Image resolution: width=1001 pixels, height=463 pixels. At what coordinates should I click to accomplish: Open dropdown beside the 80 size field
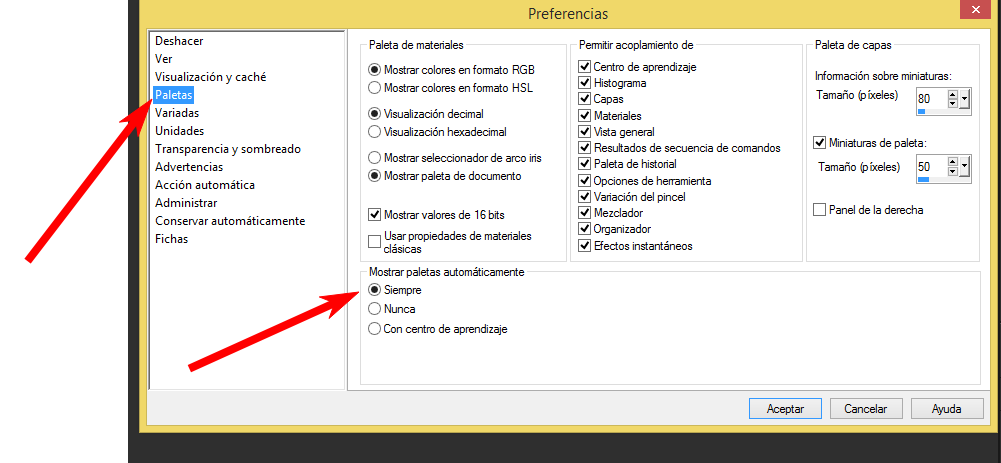(x=965, y=99)
